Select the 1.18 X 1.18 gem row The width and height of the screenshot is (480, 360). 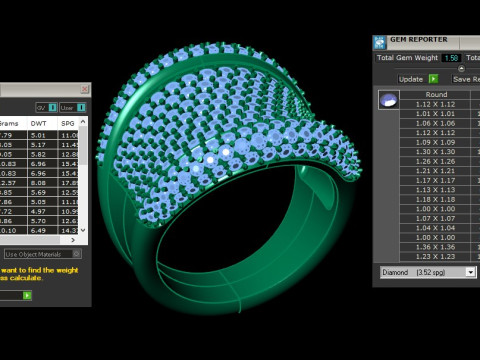(x=435, y=199)
